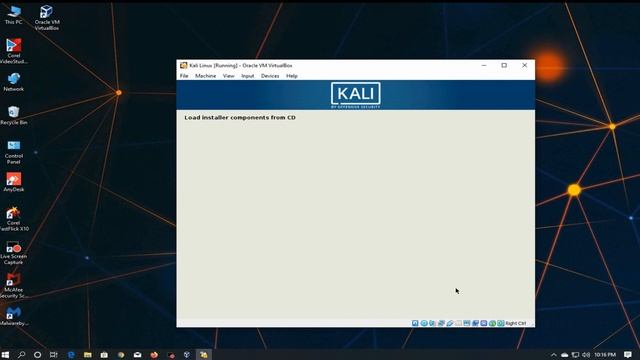Select McAfee Security Scan shortcut
This screenshot has width=640, height=360.
tap(13, 286)
